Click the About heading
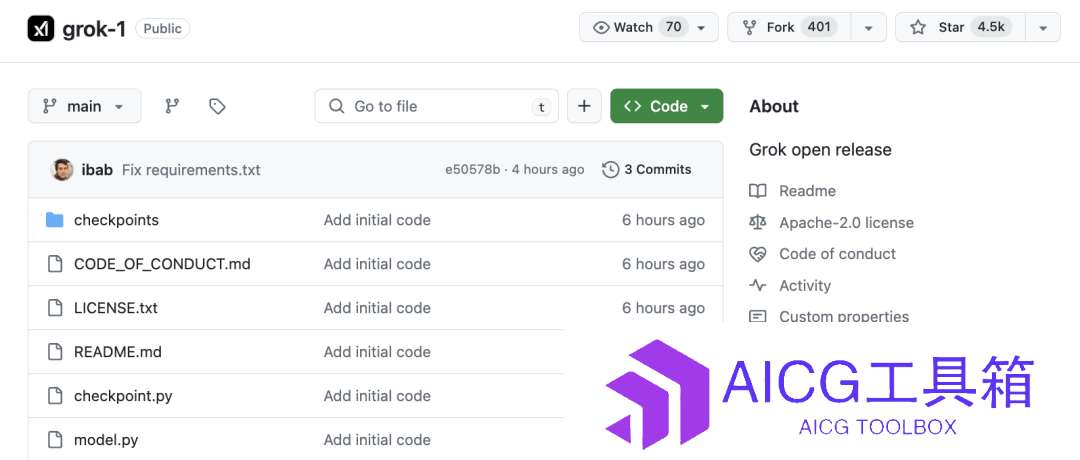Screen dimensions: 1080x460 [774, 106]
